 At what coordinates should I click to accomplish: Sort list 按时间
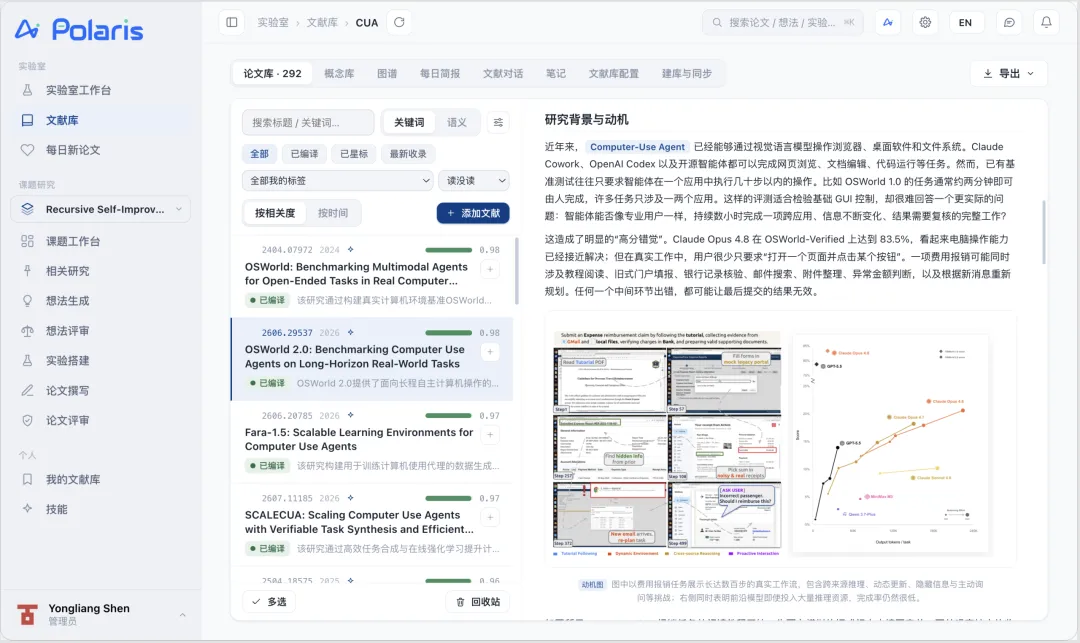(333, 213)
